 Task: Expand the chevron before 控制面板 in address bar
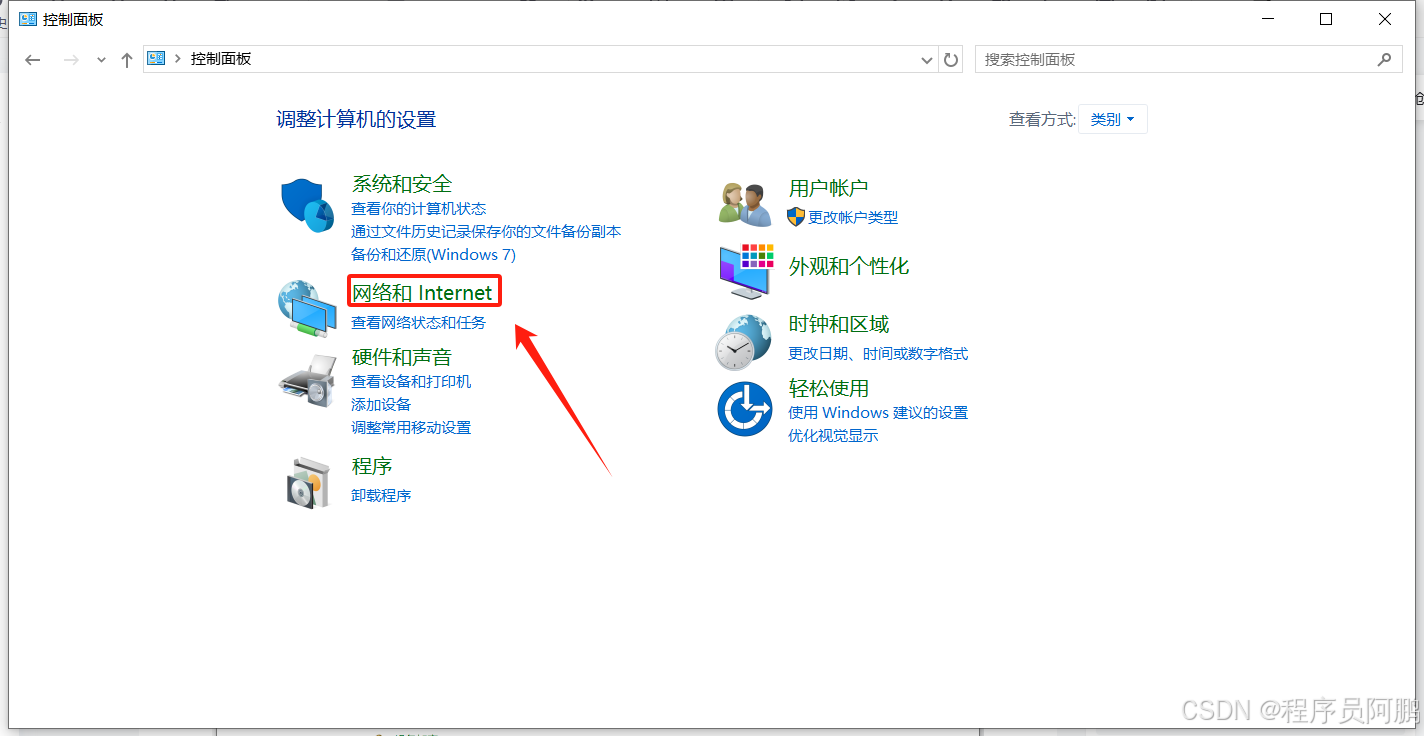coord(178,59)
